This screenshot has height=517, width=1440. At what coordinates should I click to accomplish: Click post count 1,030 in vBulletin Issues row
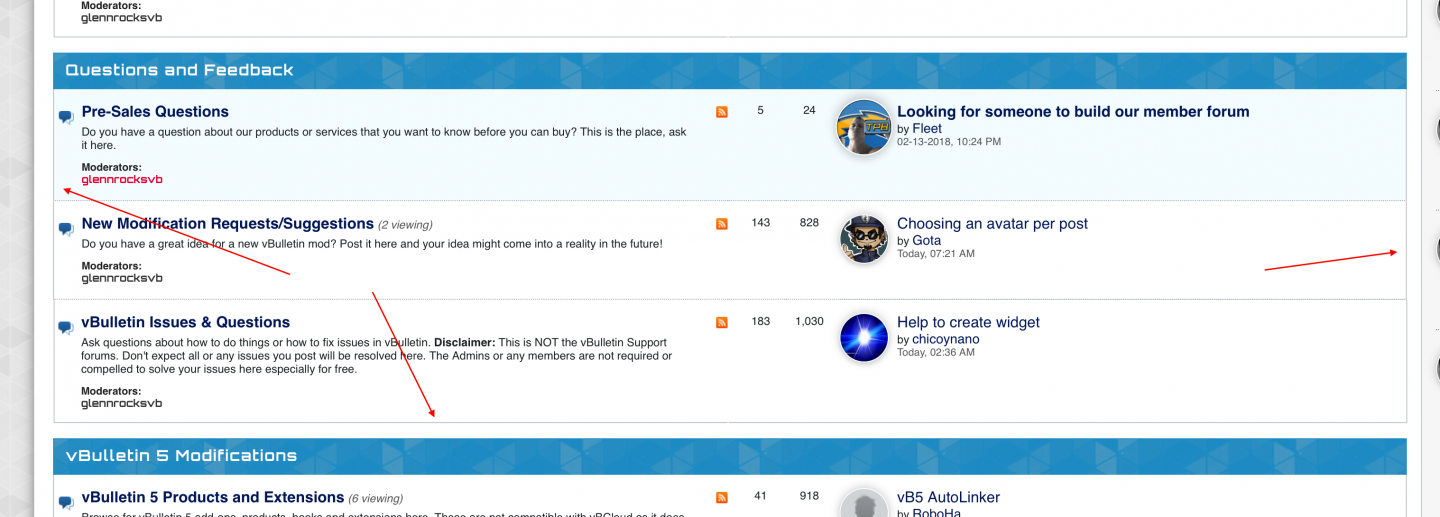click(x=809, y=321)
